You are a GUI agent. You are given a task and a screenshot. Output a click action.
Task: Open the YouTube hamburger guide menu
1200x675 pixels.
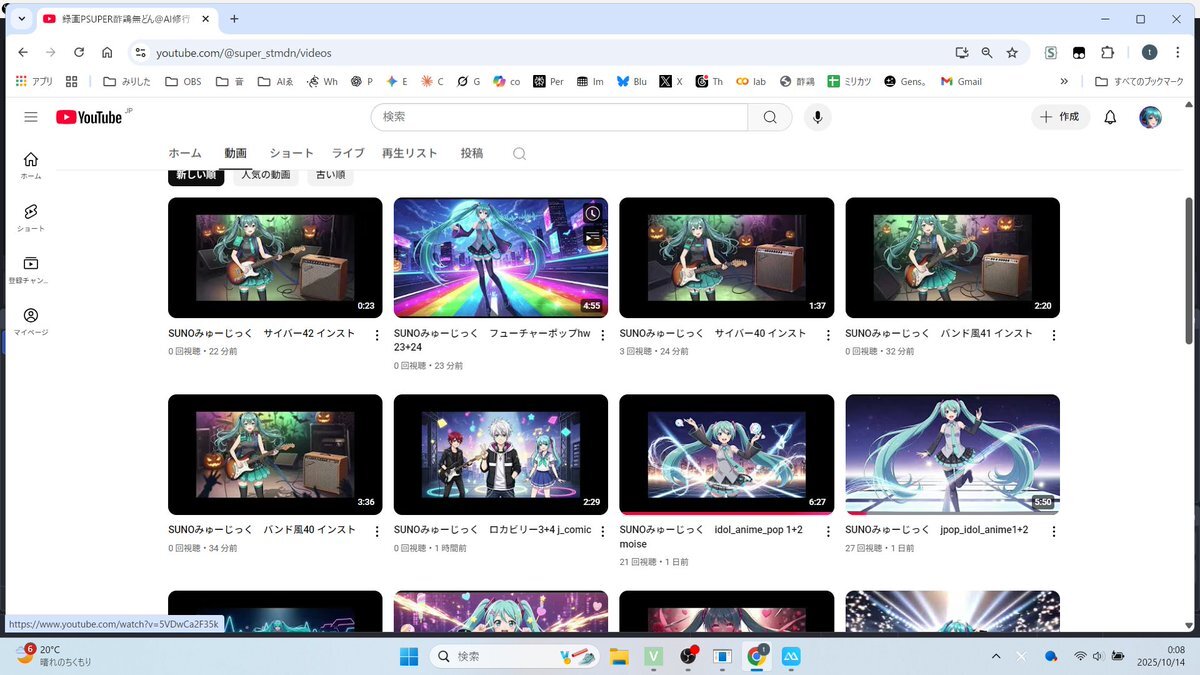point(31,117)
